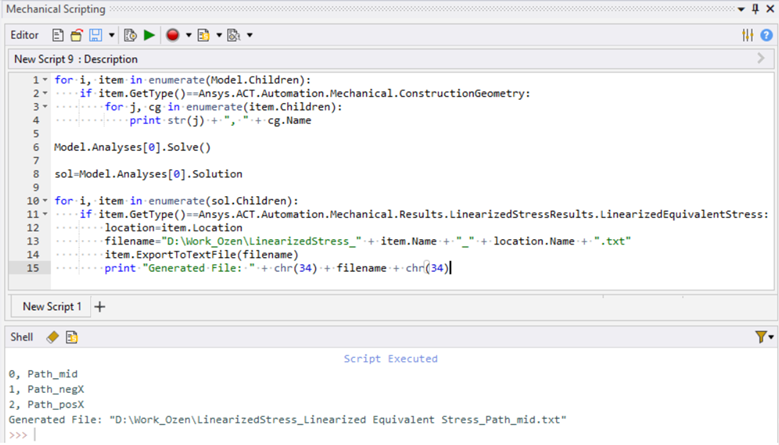Viewport: 779px width, 445px height.
Task: Open the panel window position dropdown arrow
Action: point(740,8)
